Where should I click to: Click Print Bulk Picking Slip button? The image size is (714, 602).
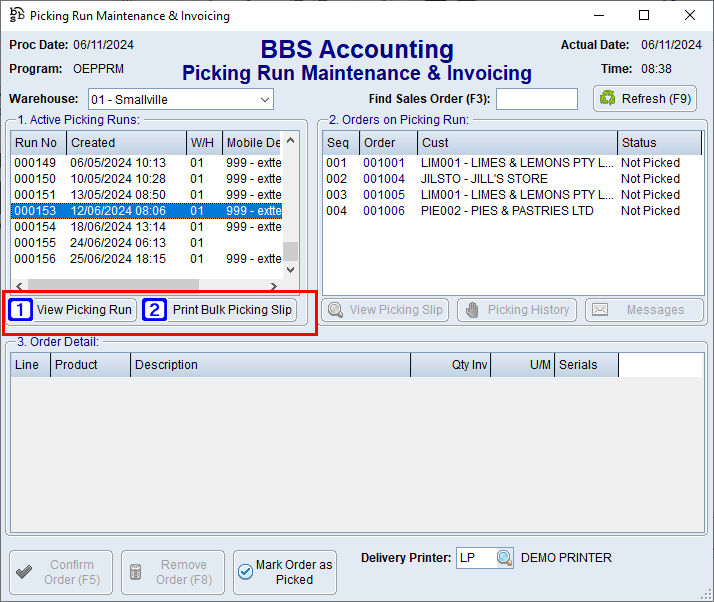coord(221,310)
